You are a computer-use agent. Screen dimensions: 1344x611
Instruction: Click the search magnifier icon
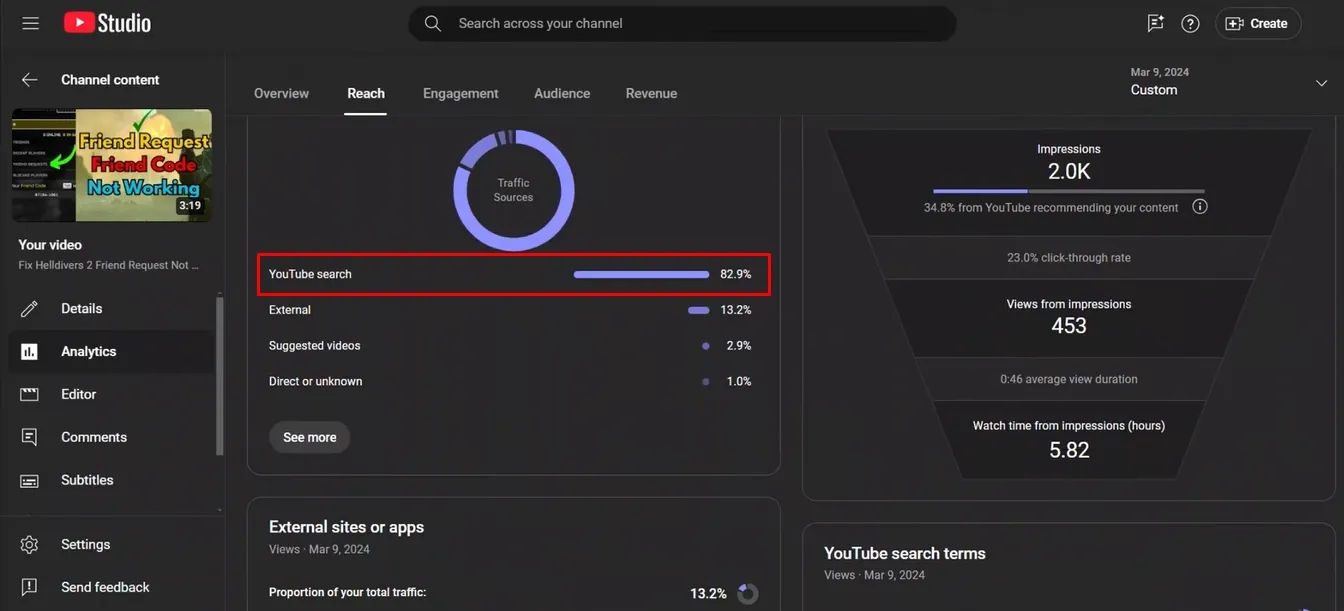point(433,23)
